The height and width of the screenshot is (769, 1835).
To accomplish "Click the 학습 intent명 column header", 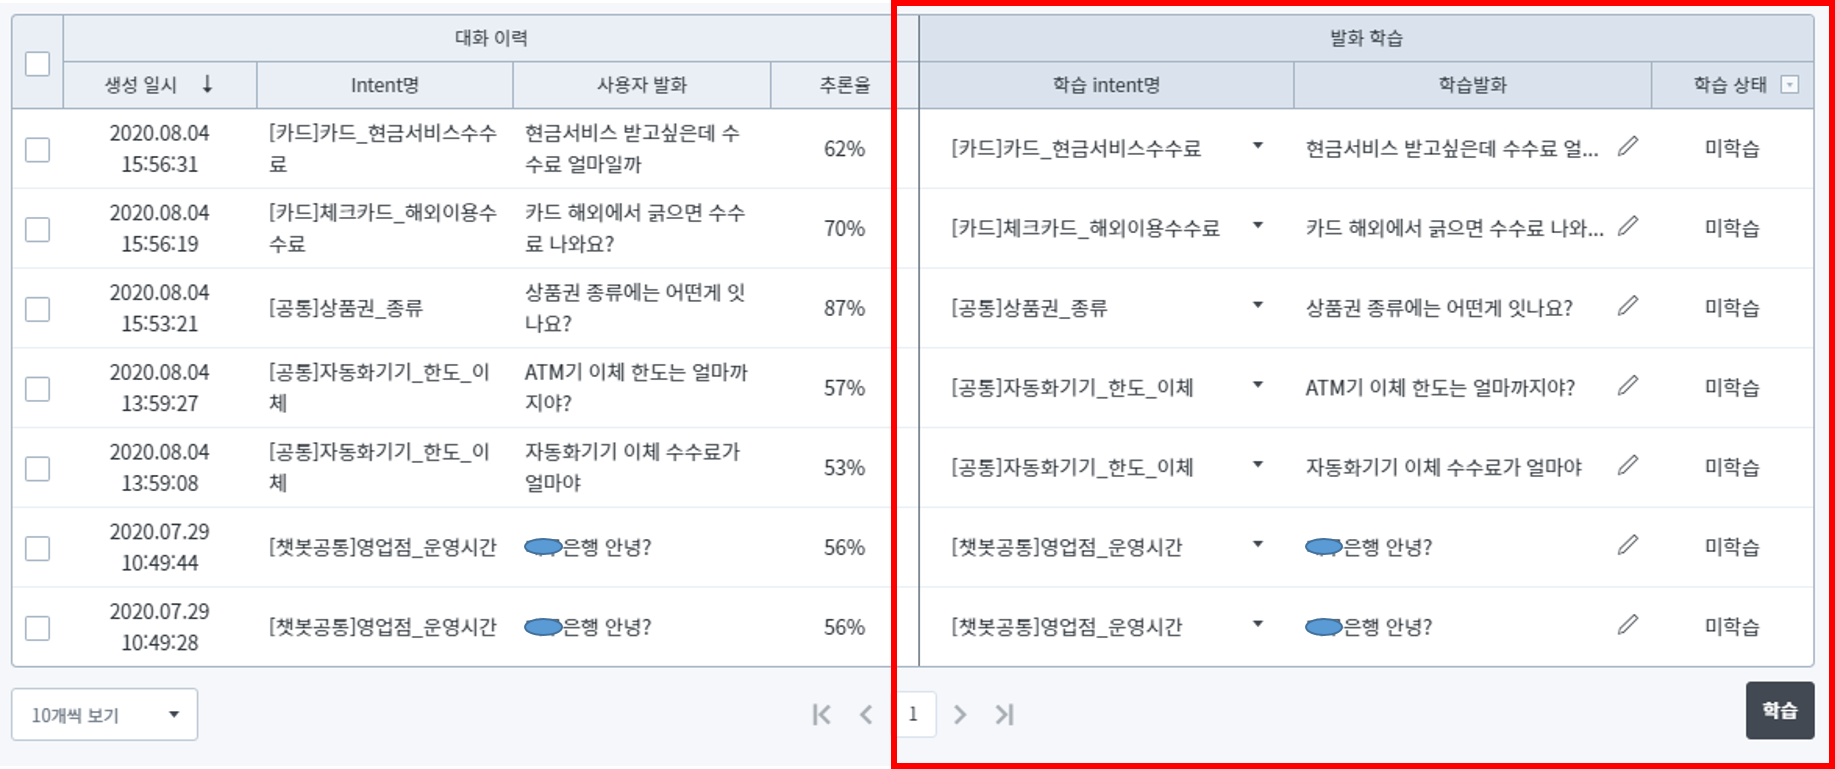I will 1106,85.
